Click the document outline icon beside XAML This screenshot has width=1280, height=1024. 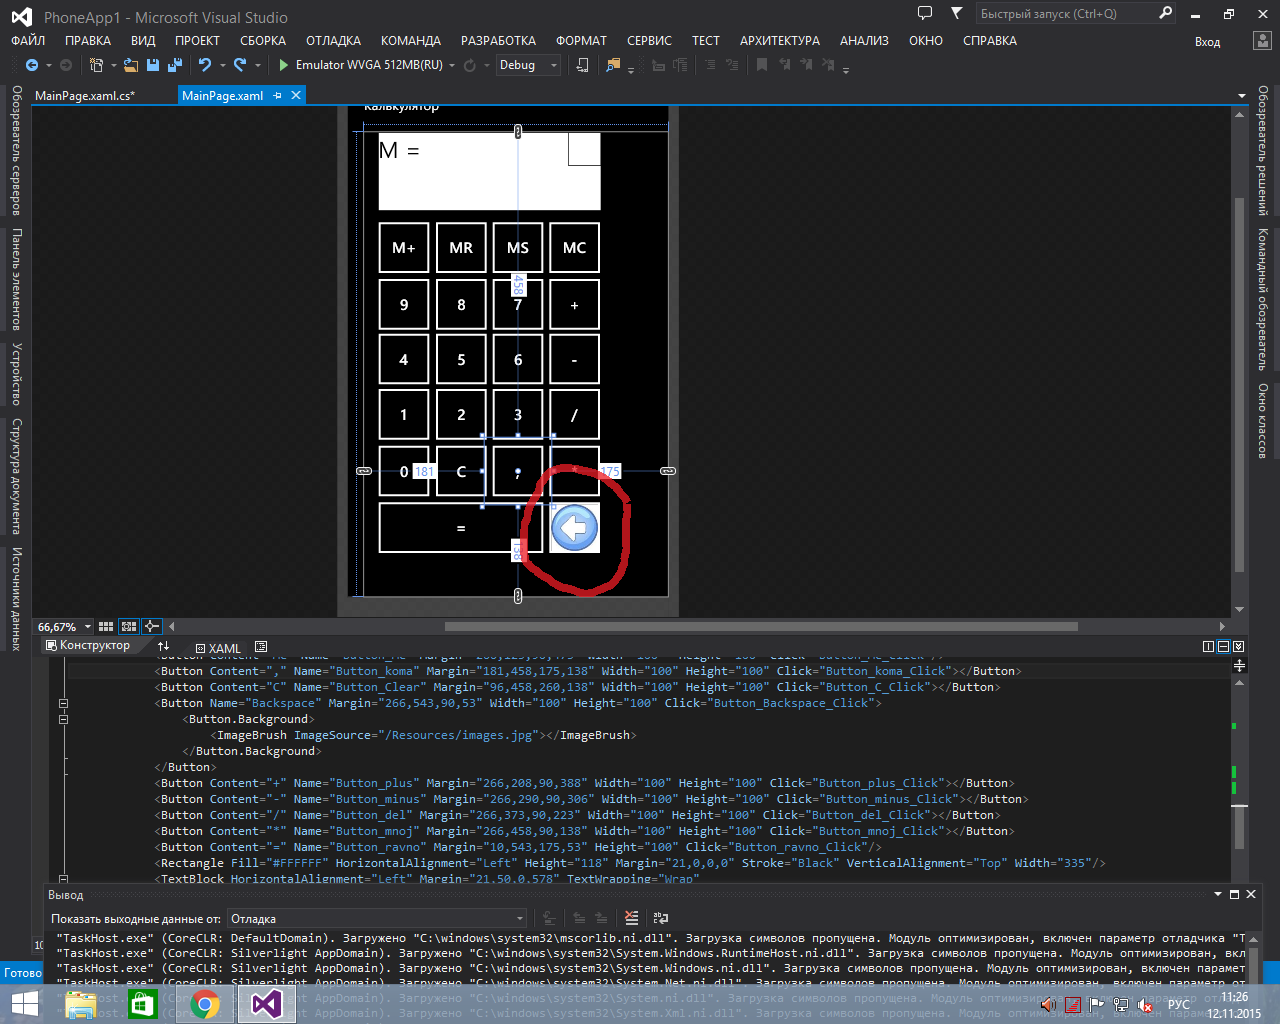point(261,647)
